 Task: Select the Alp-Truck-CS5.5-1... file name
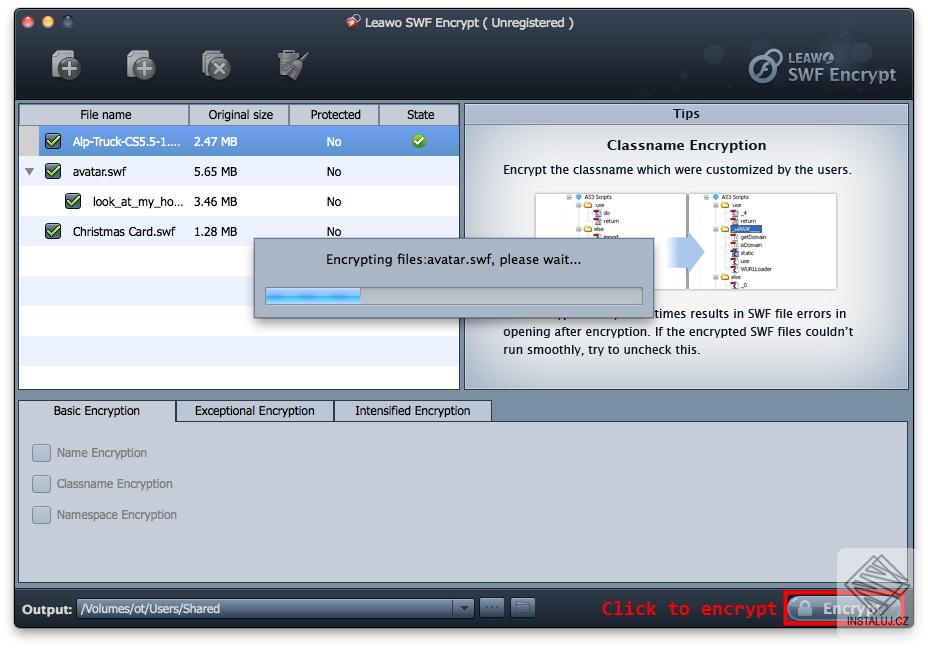point(126,141)
